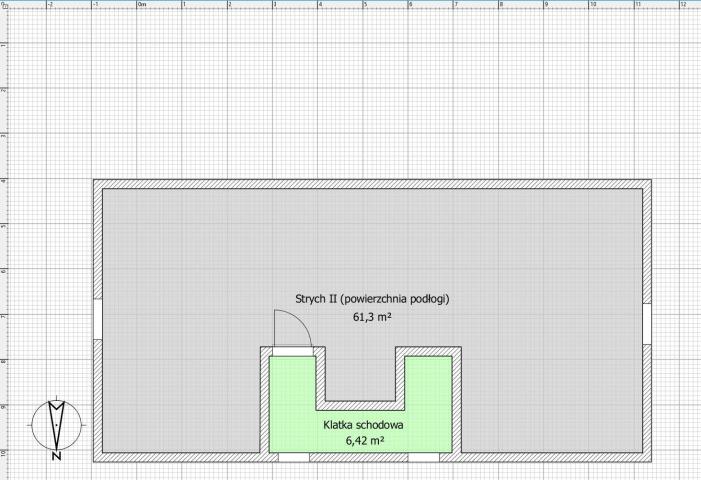
Task: Click the '0m' mark on the top ruler
Action: 142,4
